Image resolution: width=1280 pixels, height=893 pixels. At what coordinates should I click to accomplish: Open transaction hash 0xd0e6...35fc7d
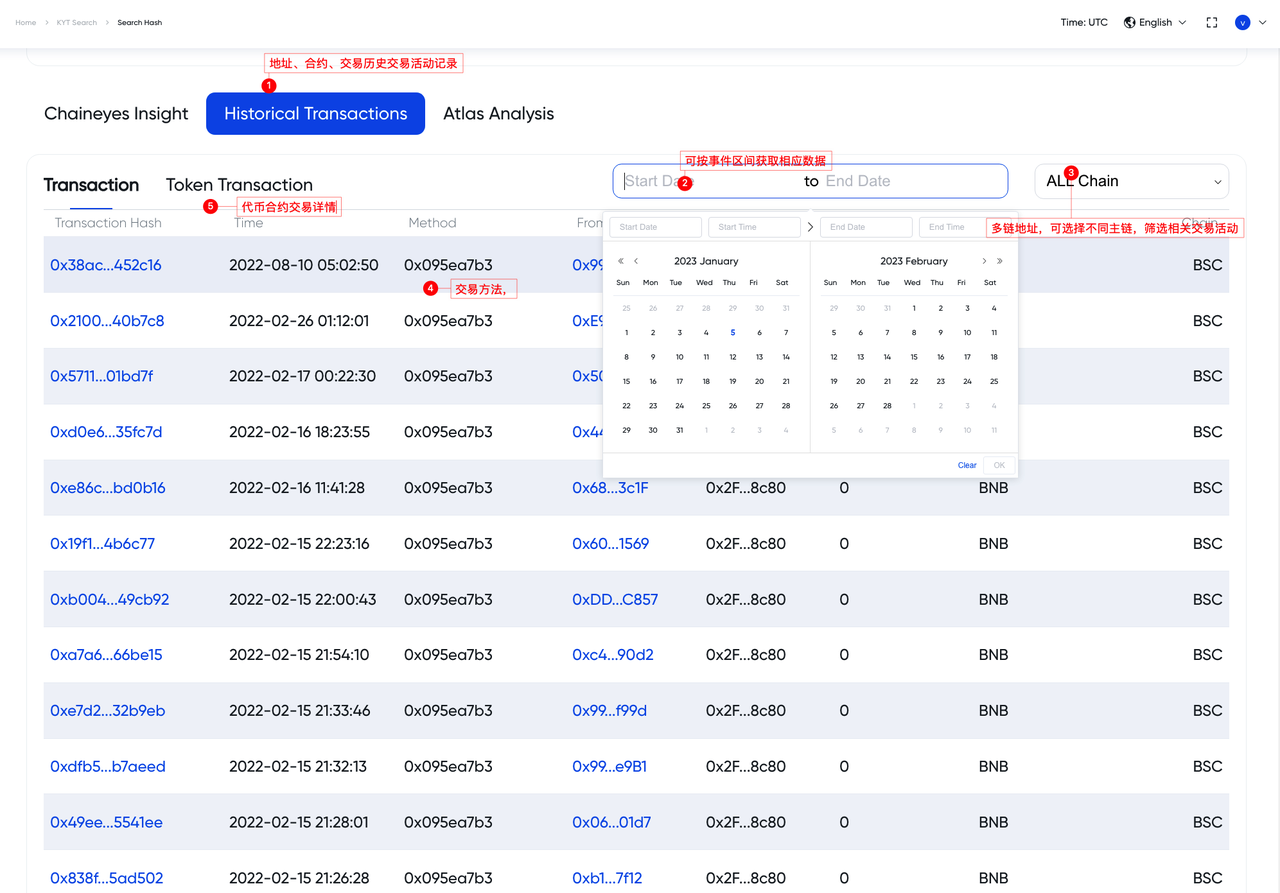tap(106, 432)
